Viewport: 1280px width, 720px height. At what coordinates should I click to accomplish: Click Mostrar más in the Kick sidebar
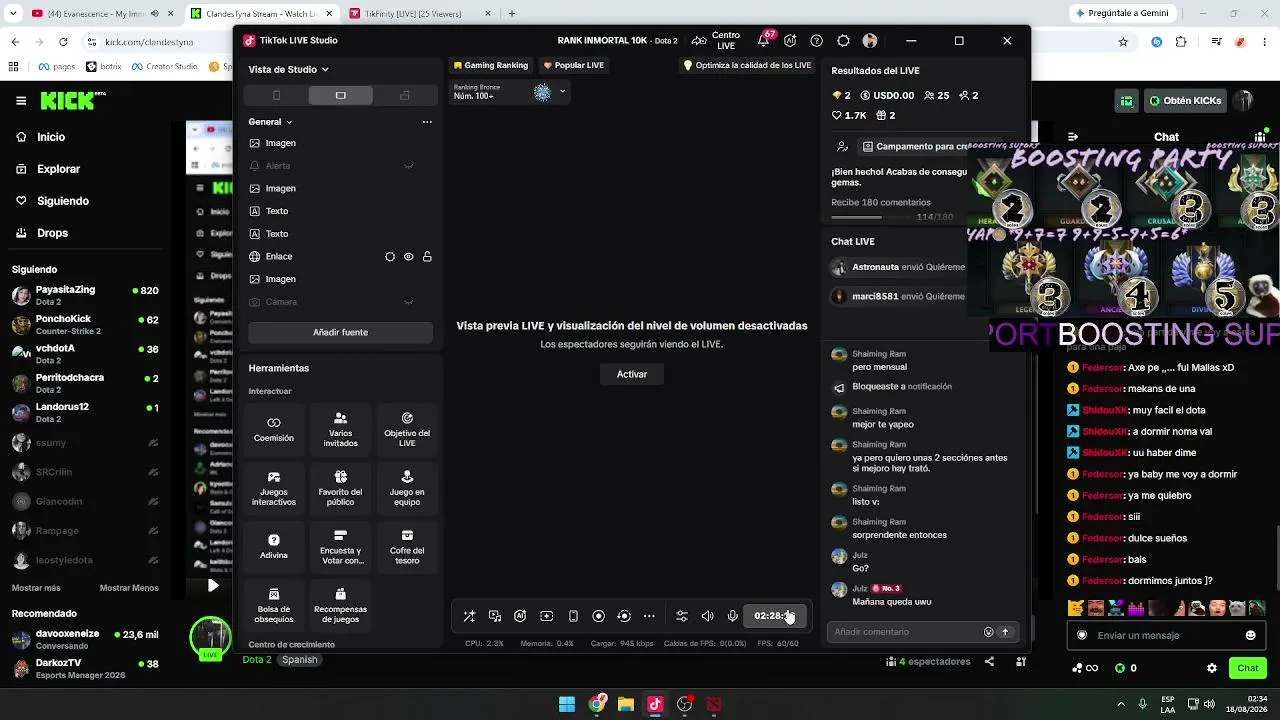click(36, 588)
